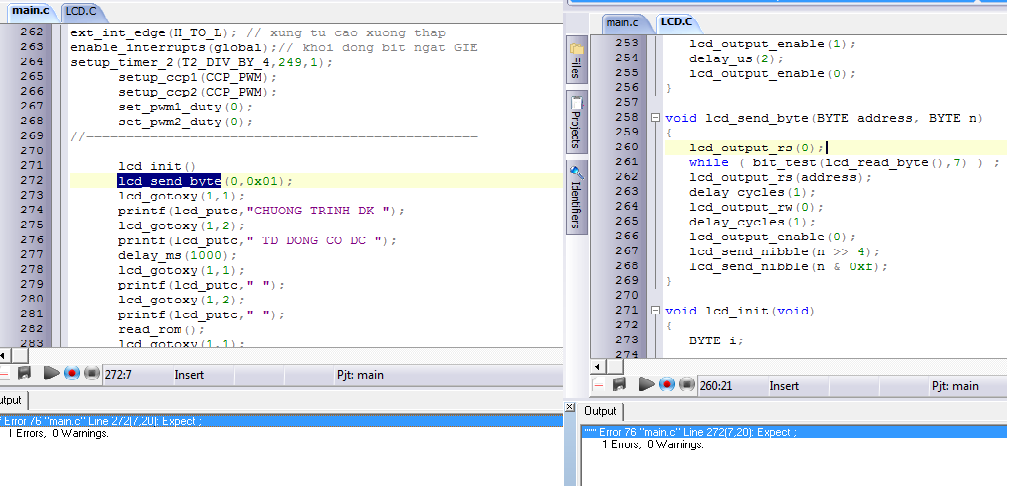This screenshot has height=486, width=1010.
Task: Click record macro icon in right status bar
Action: (667, 384)
